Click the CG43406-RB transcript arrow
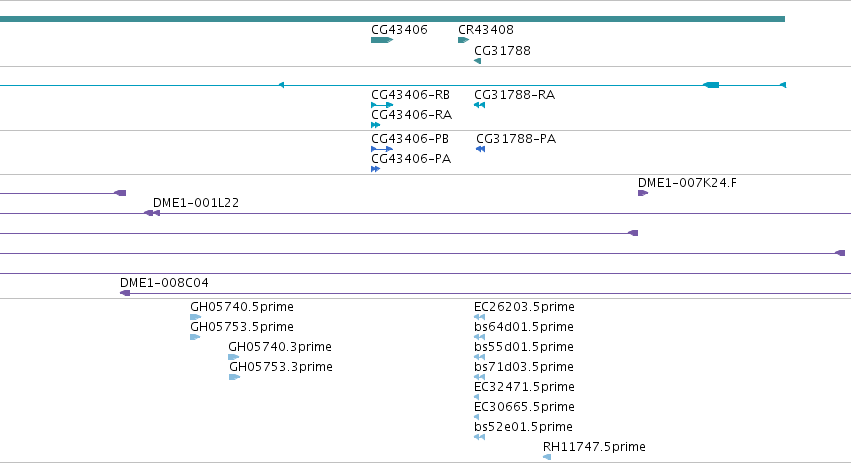Viewport: 851px width, 463px height. tap(382, 105)
